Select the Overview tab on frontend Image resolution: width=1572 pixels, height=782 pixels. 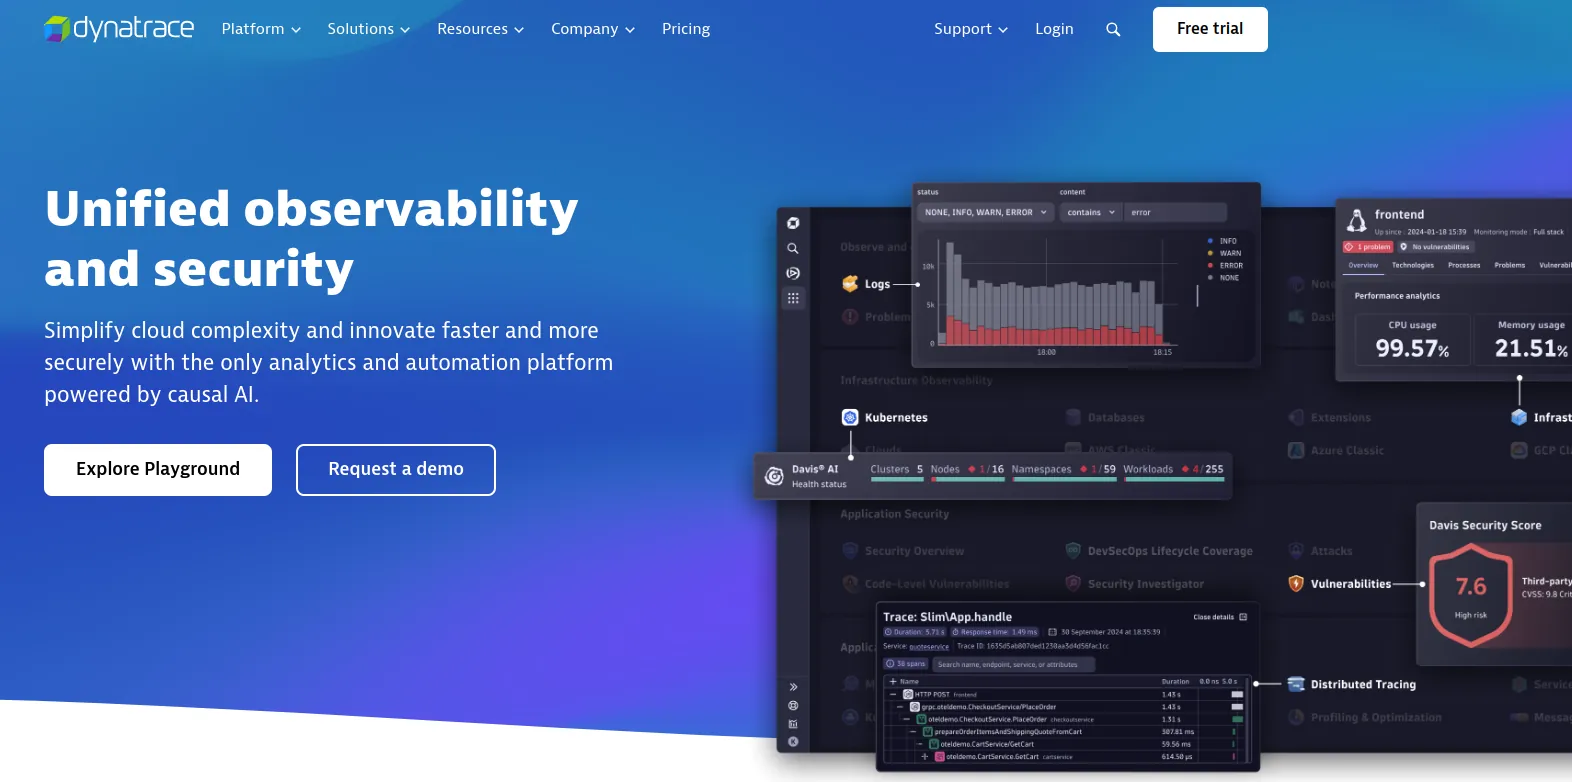pos(1363,265)
